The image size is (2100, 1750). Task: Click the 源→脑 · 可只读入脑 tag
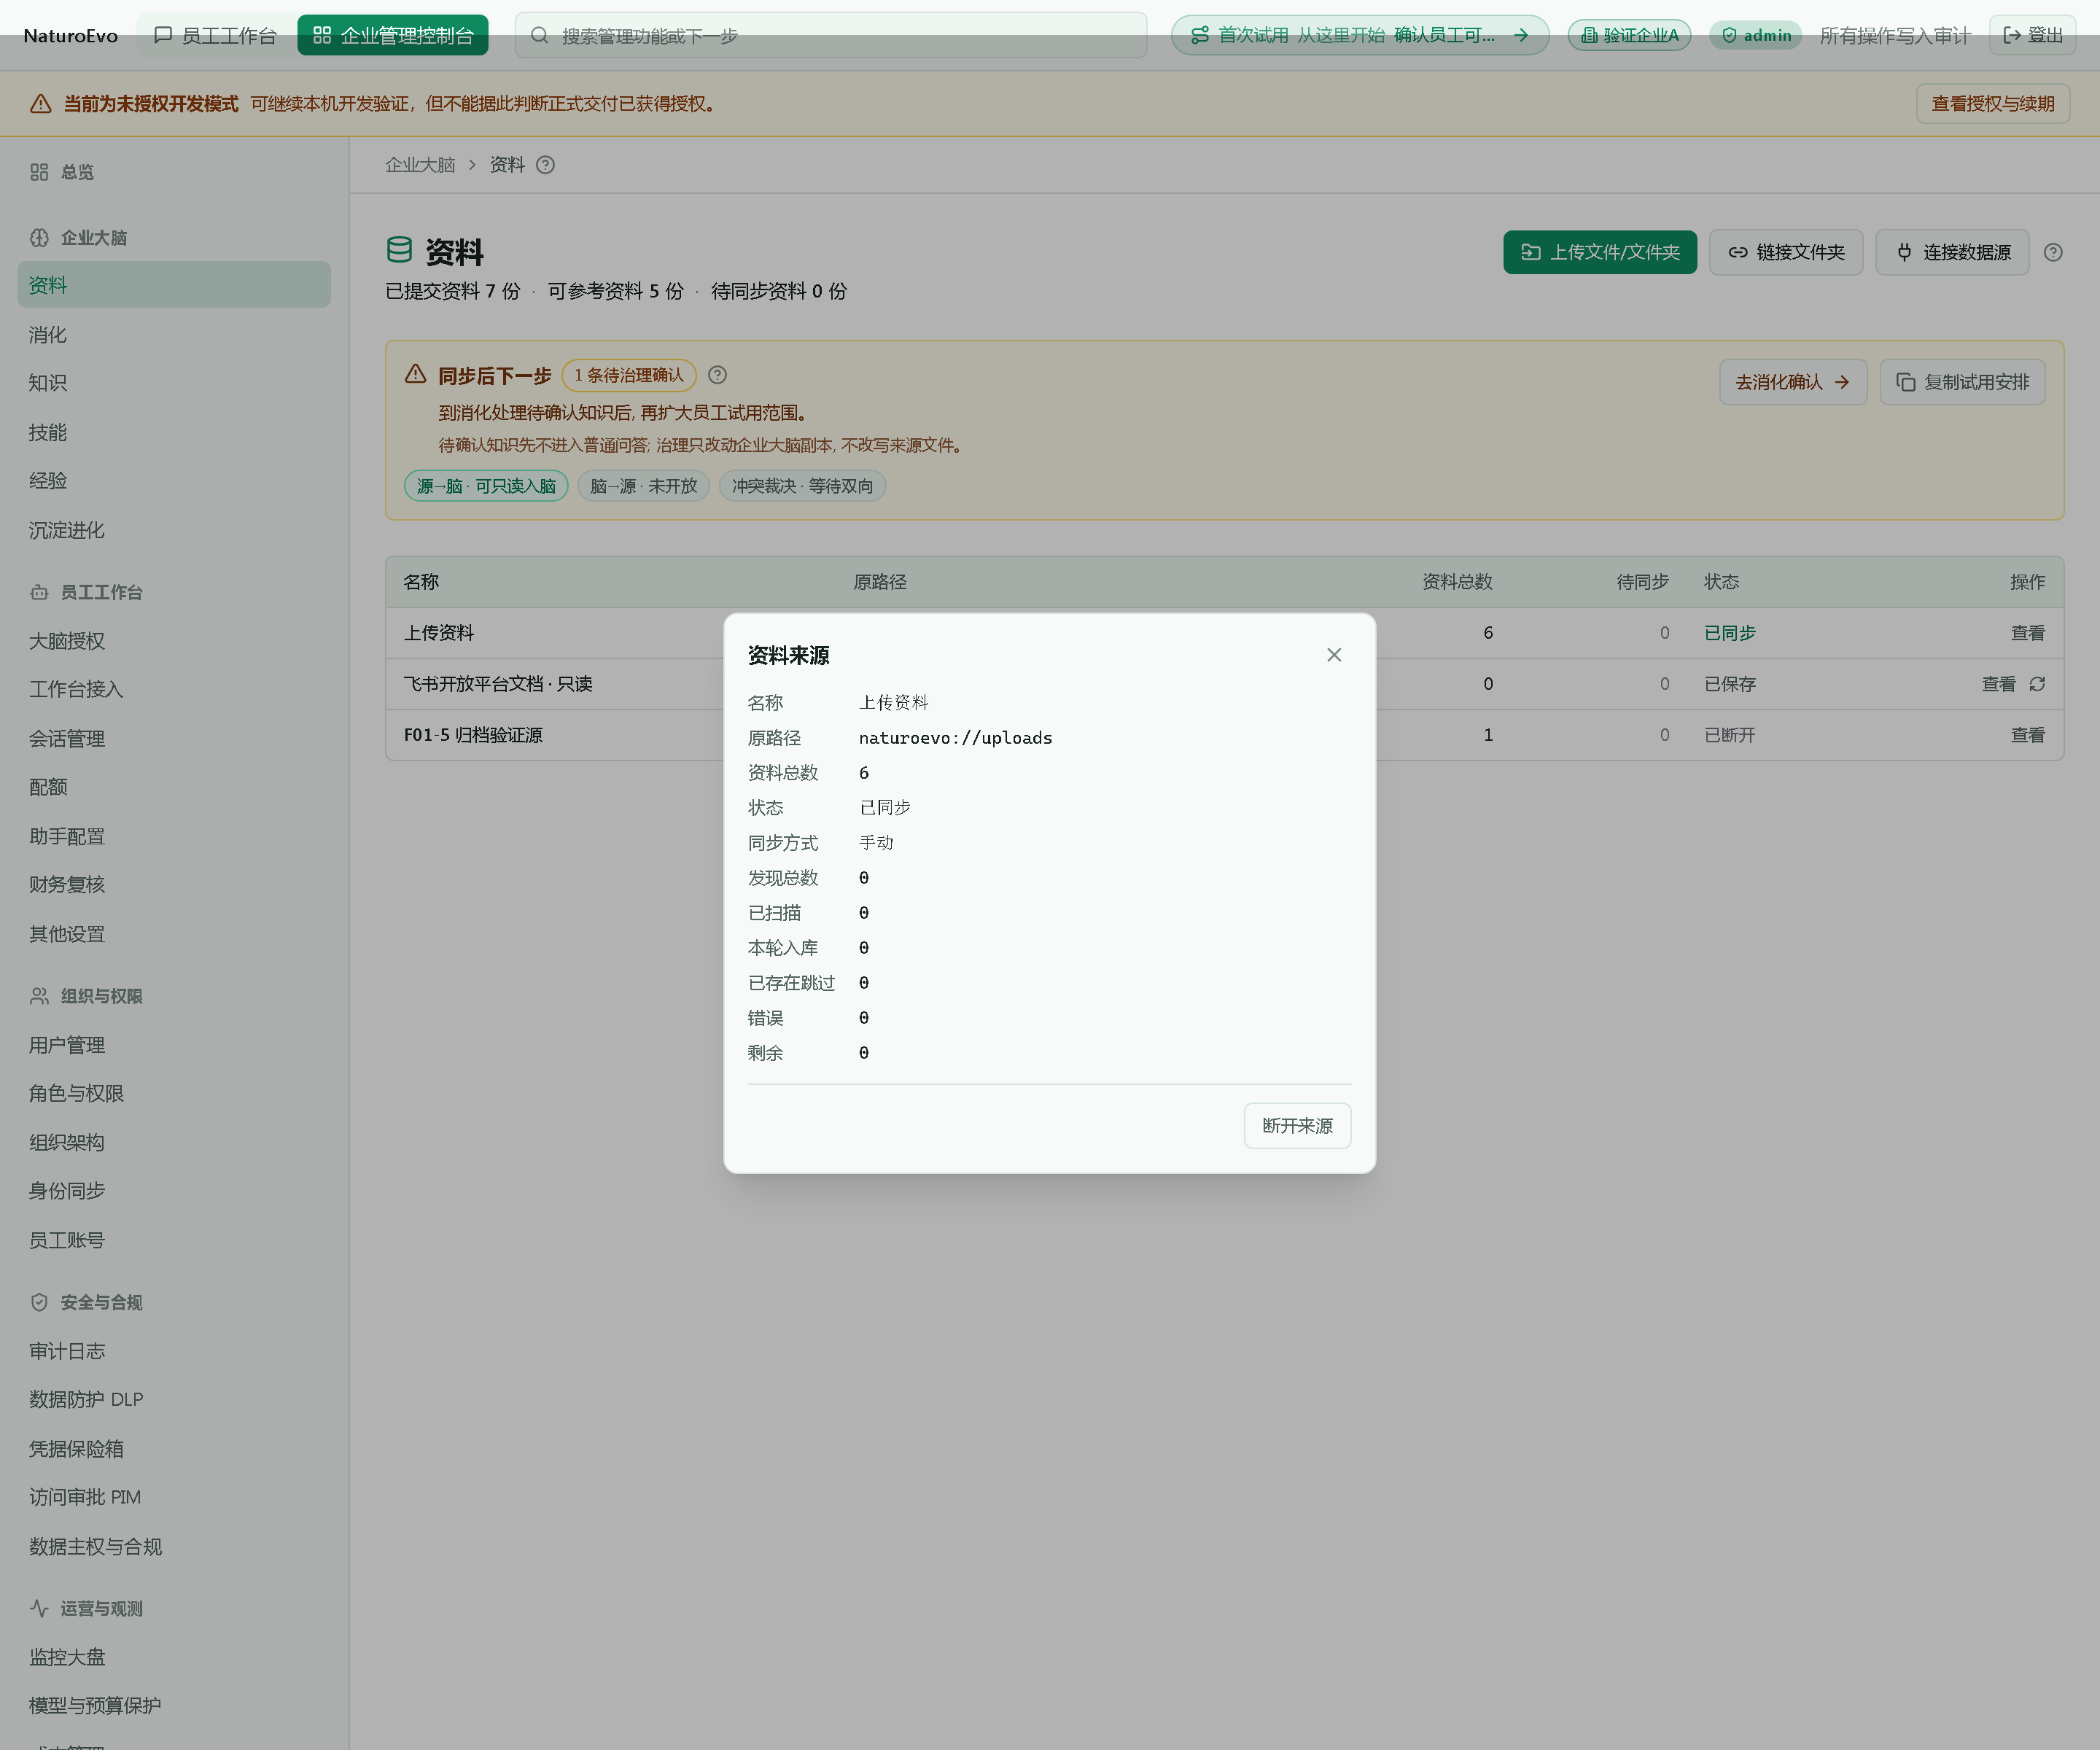click(486, 486)
